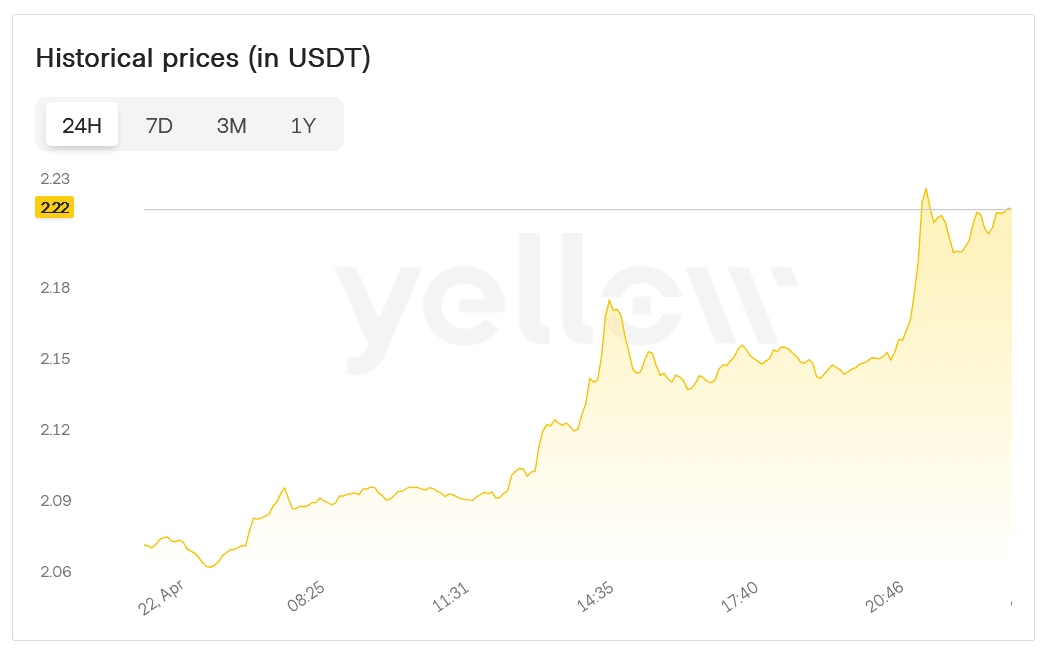Image resolution: width=1044 pixels, height=653 pixels.
Task: Click the 2.09 price axis label
Action: [x=55, y=501]
